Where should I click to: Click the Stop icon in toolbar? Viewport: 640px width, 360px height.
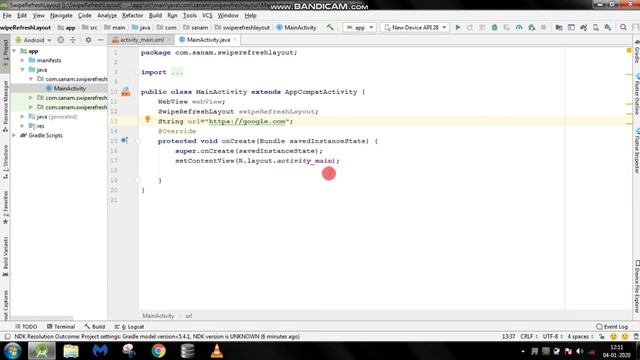tap(543, 27)
